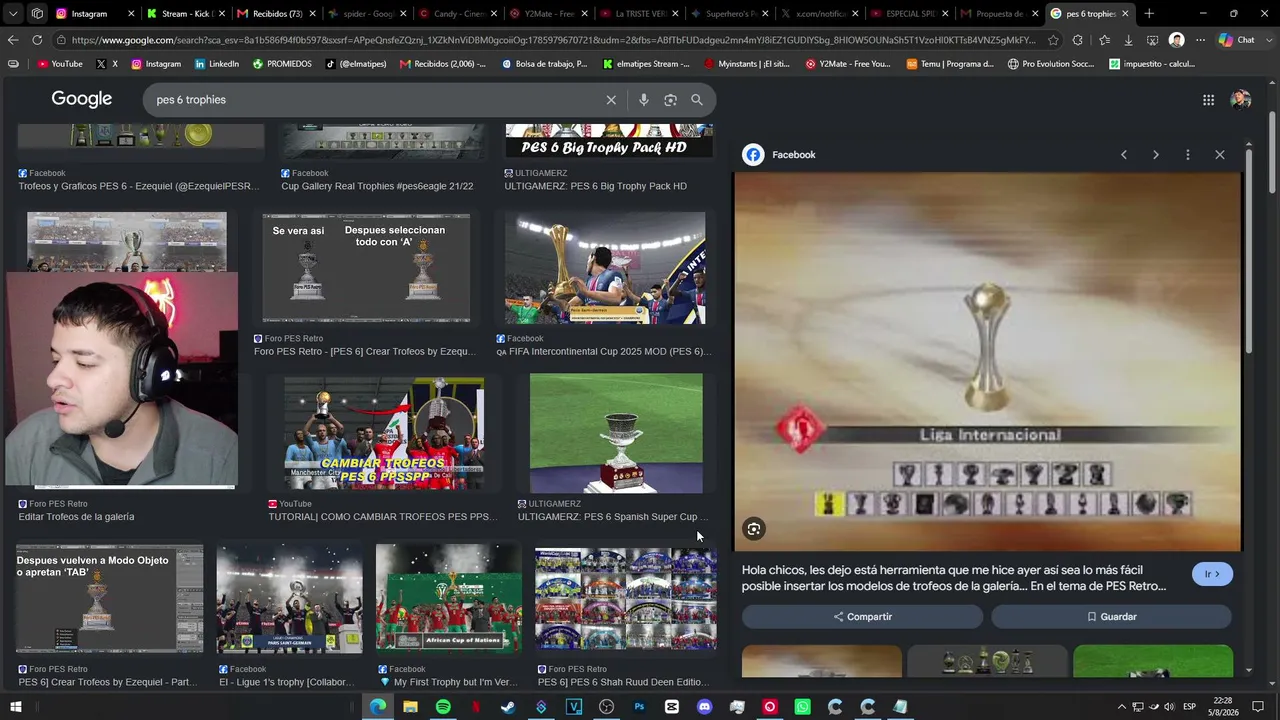This screenshot has width=1280, height=720.
Task: Open the CAMBIAR TROFEOS PES 6 thumbnail
Action: click(x=384, y=433)
